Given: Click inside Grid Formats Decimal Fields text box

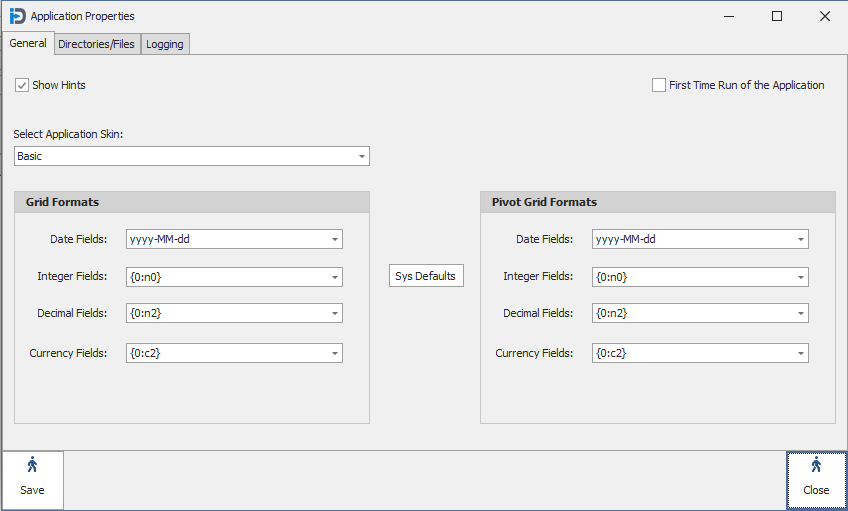Looking at the screenshot, I should (x=225, y=314).
